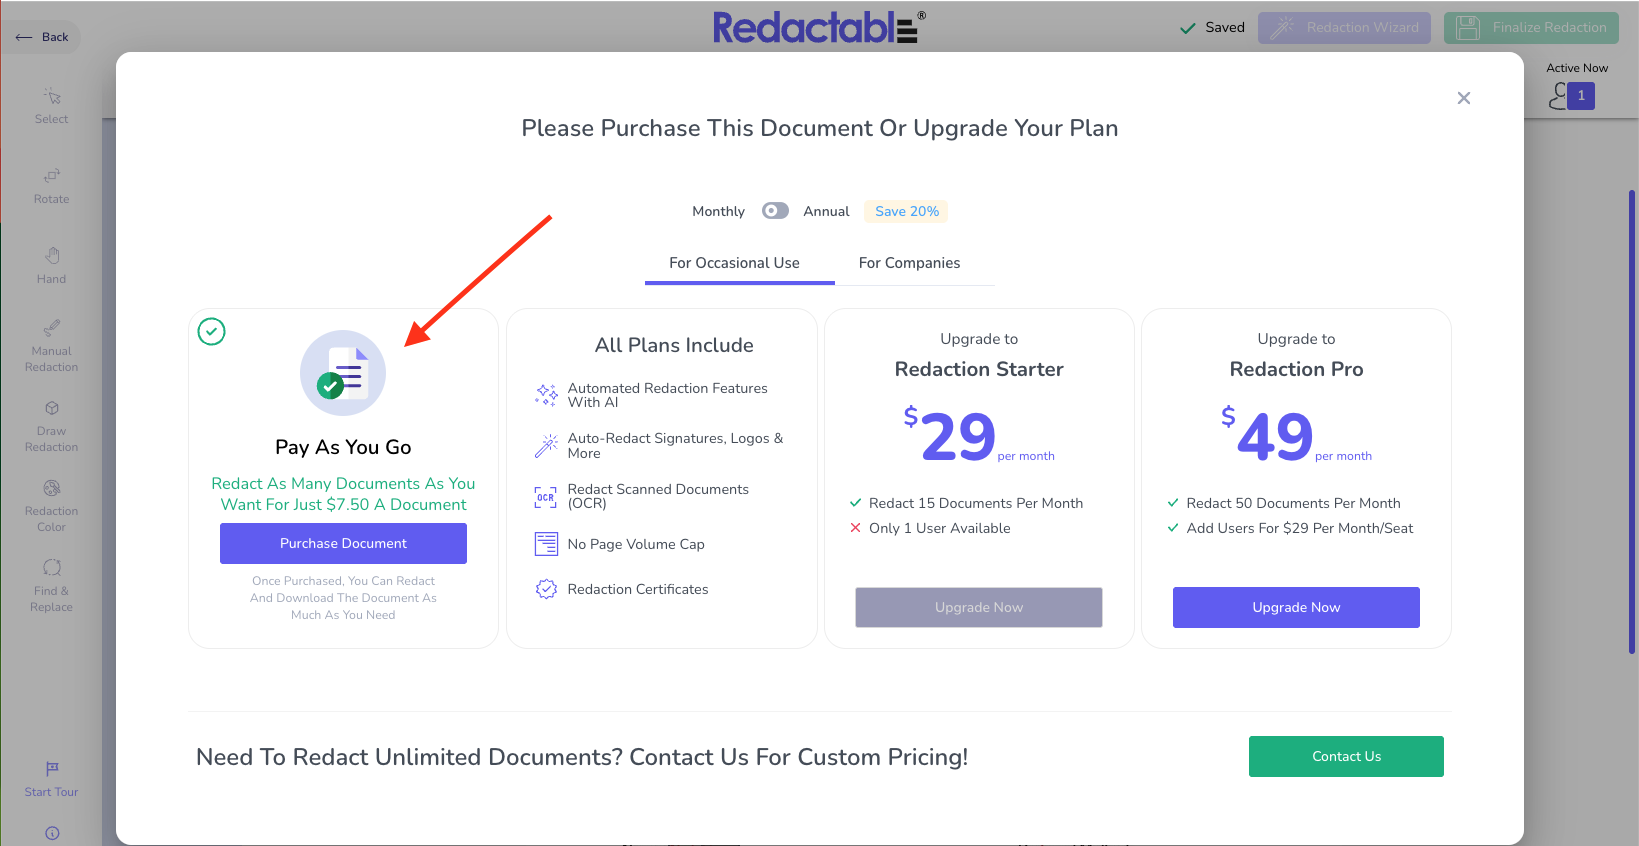Click the Redactable logo
The height and width of the screenshot is (846, 1639).
click(819, 27)
